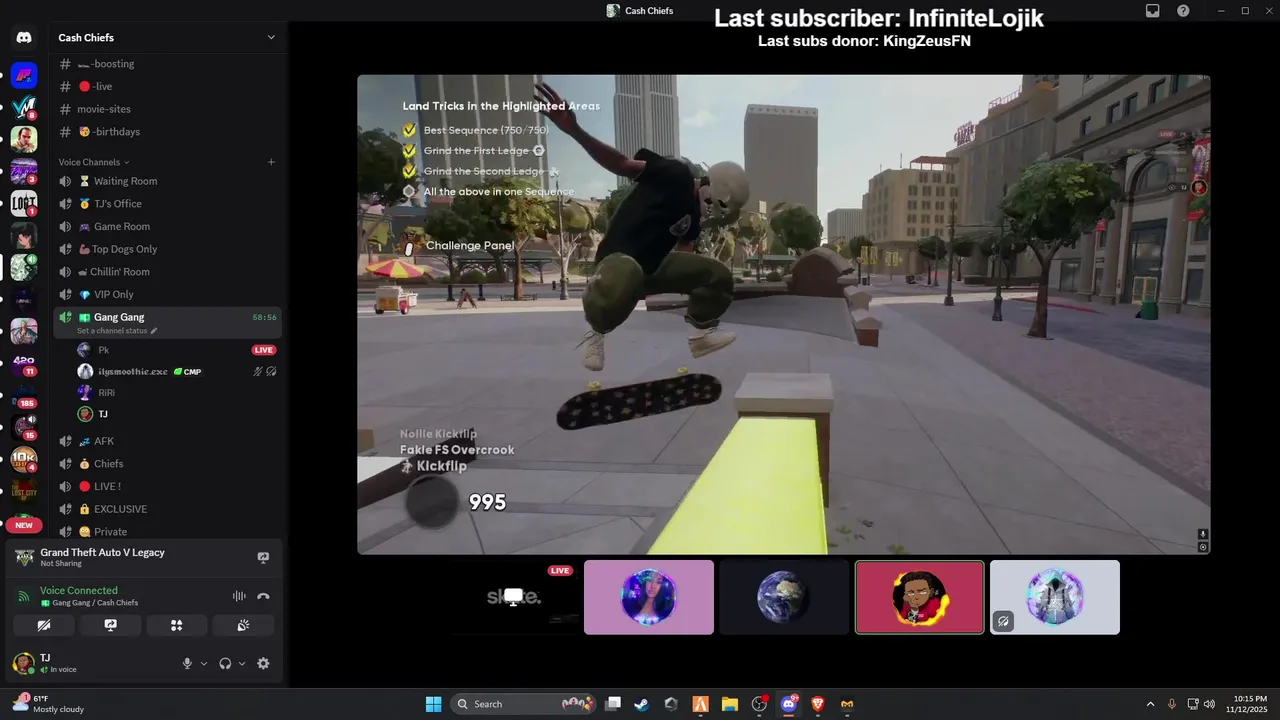Turn on camera in voice panel

pos(44,625)
